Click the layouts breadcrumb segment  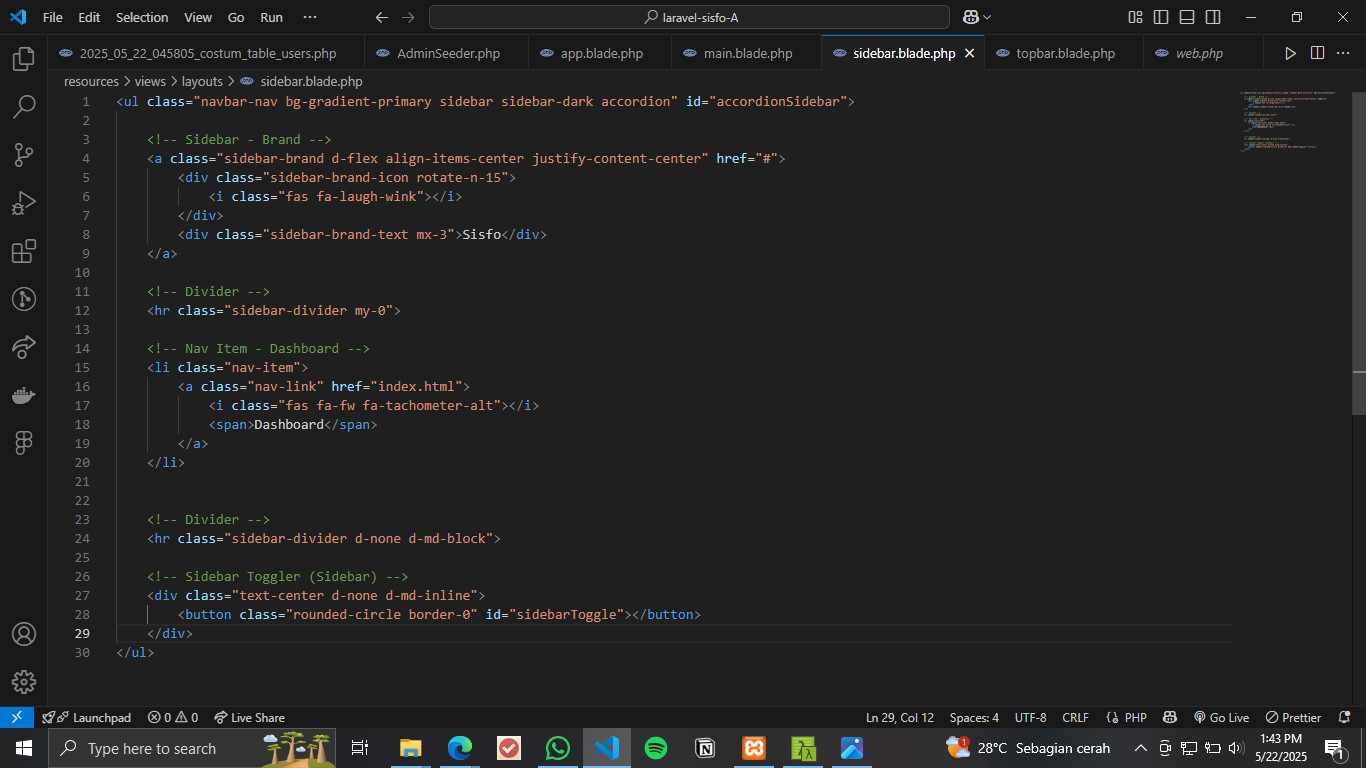pyautogui.click(x=202, y=81)
